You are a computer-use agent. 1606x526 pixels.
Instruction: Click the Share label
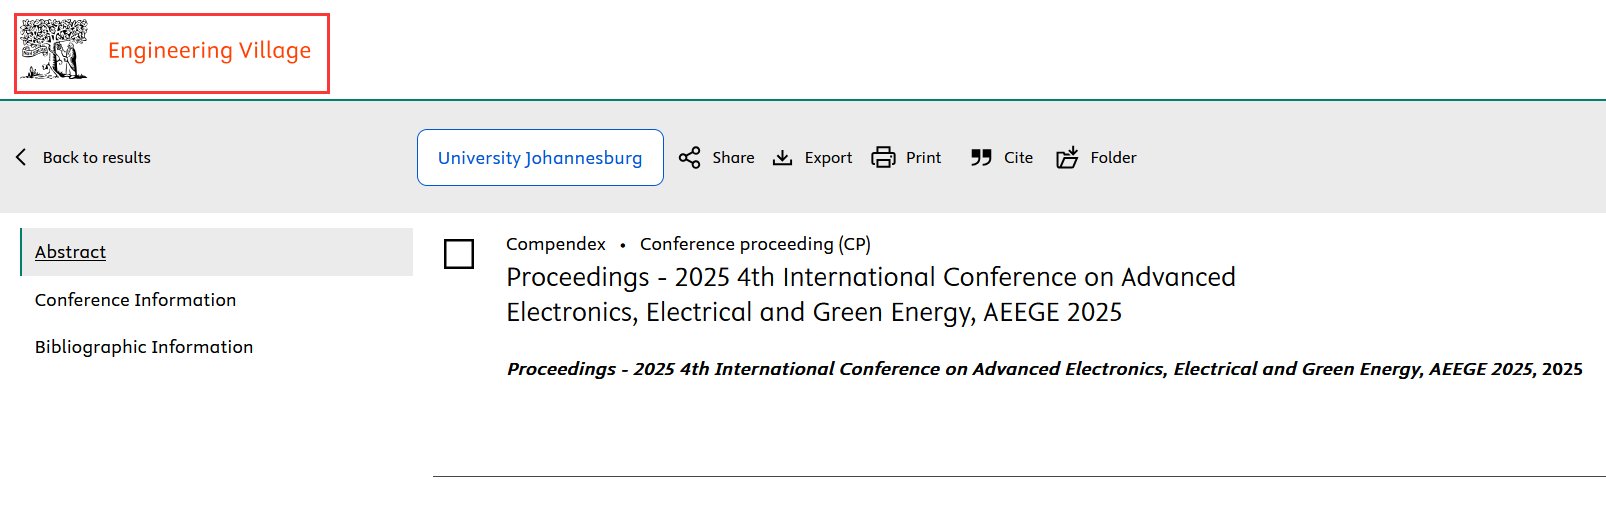point(733,157)
